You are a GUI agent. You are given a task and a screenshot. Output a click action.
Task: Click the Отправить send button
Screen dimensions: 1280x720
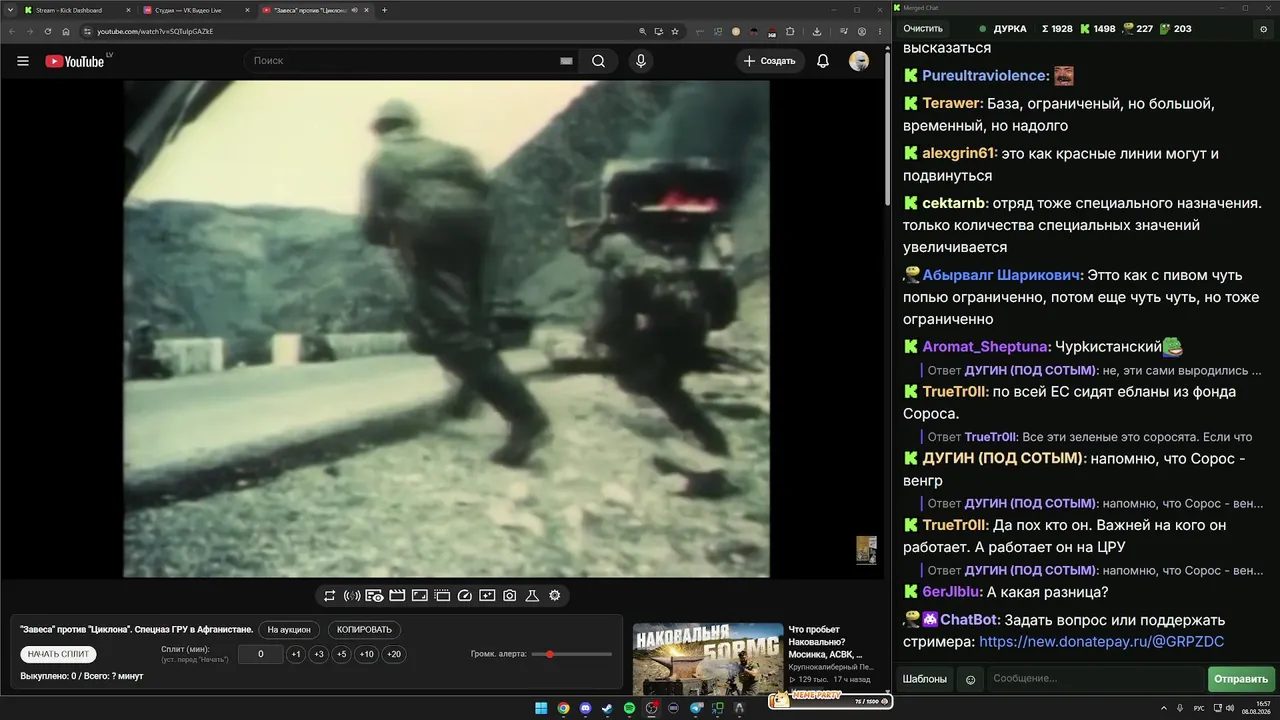[1241, 679]
